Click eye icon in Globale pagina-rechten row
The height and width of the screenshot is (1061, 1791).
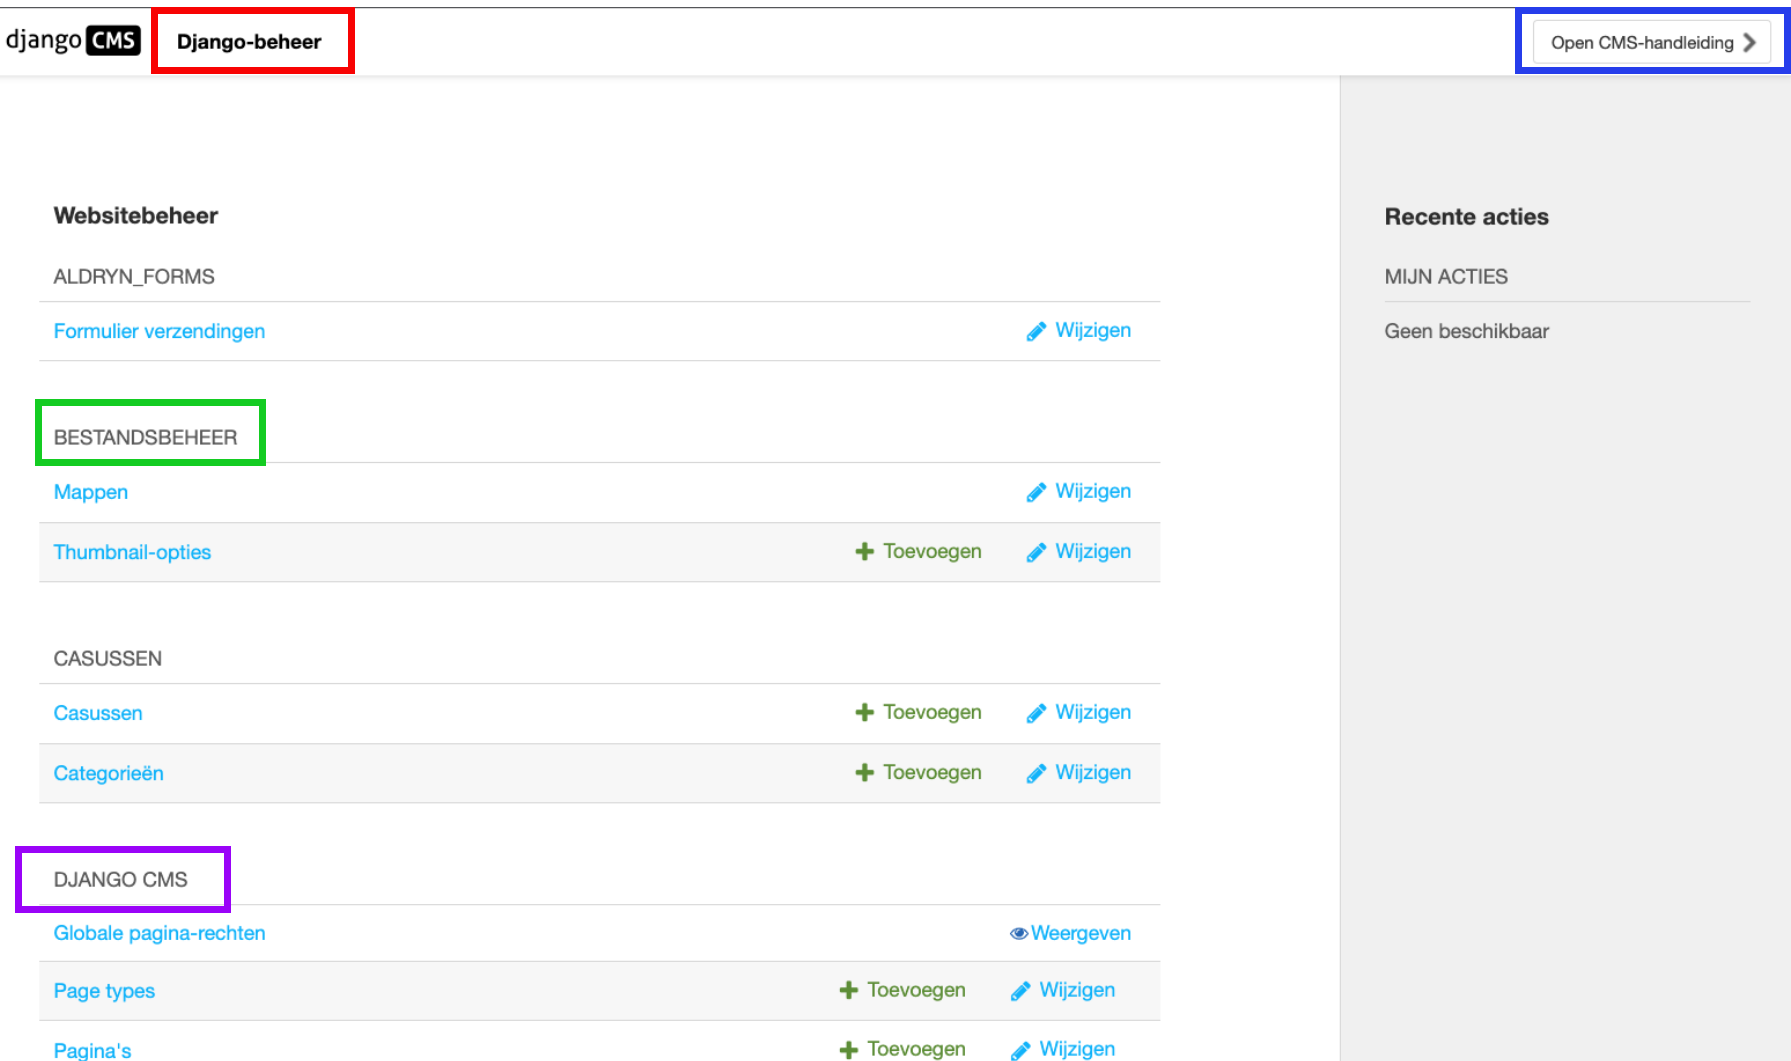click(1019, 933)
